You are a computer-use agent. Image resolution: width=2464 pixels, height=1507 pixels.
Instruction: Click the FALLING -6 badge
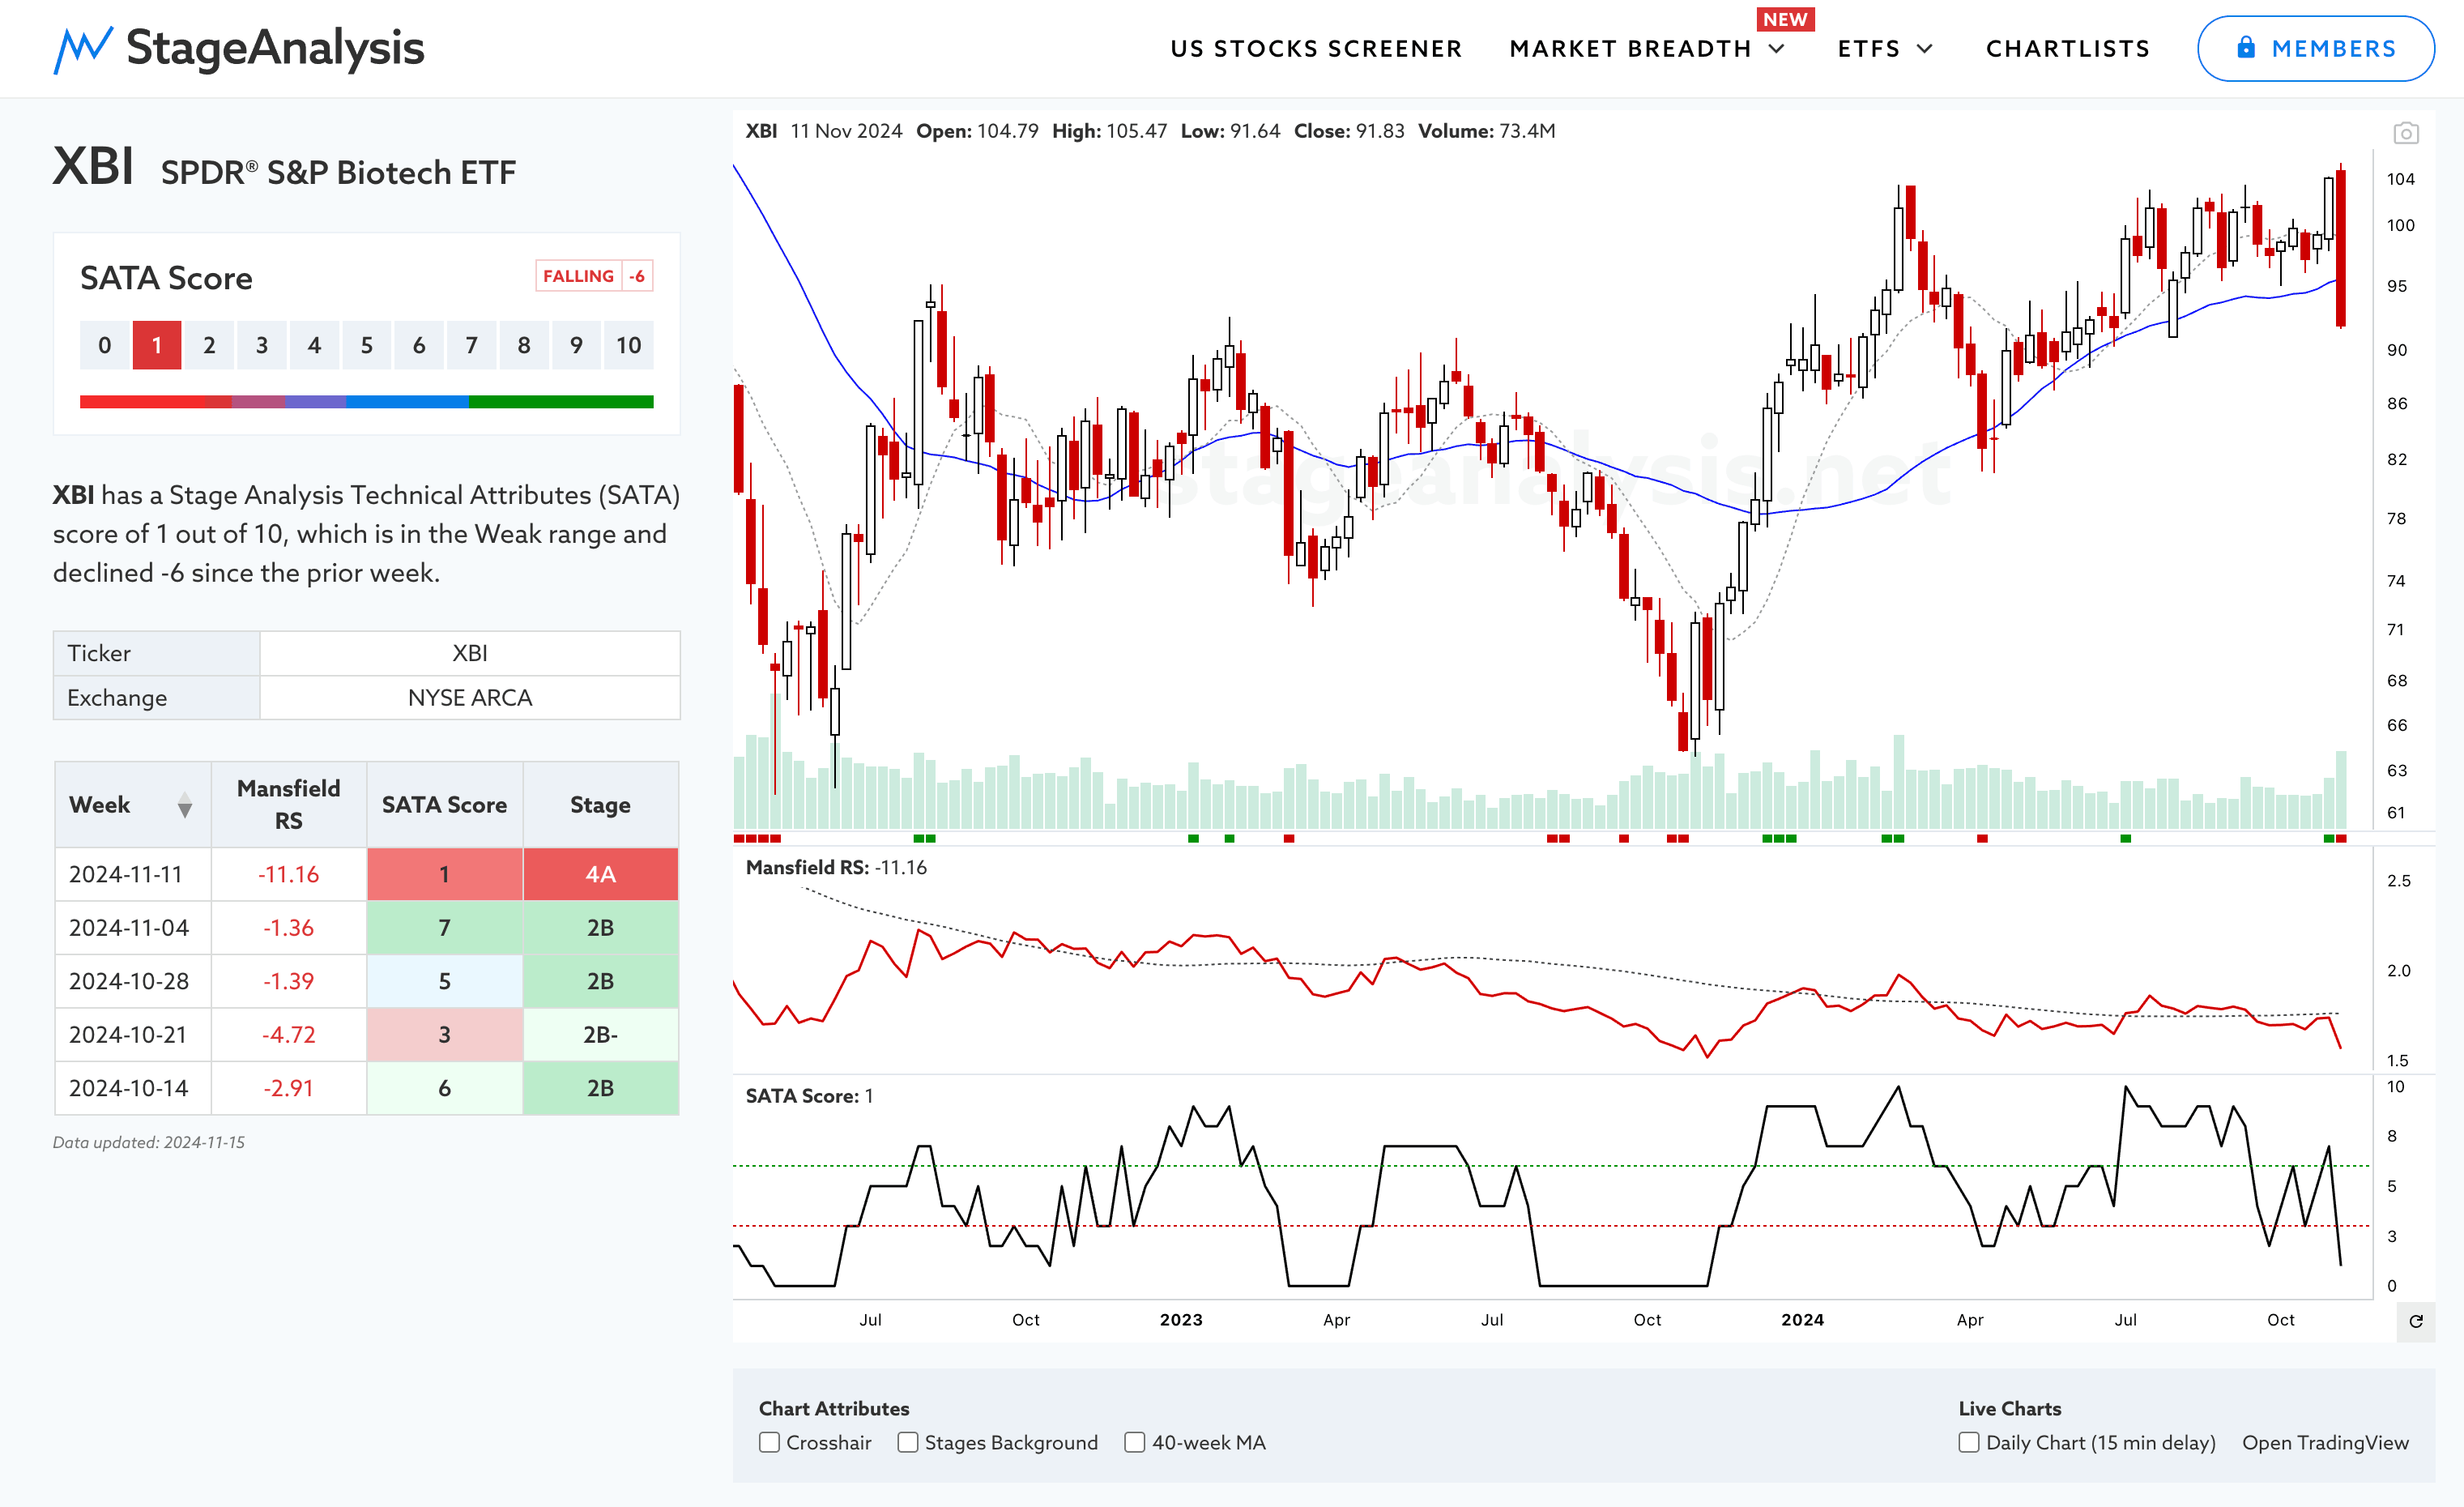tap(594, 276)
